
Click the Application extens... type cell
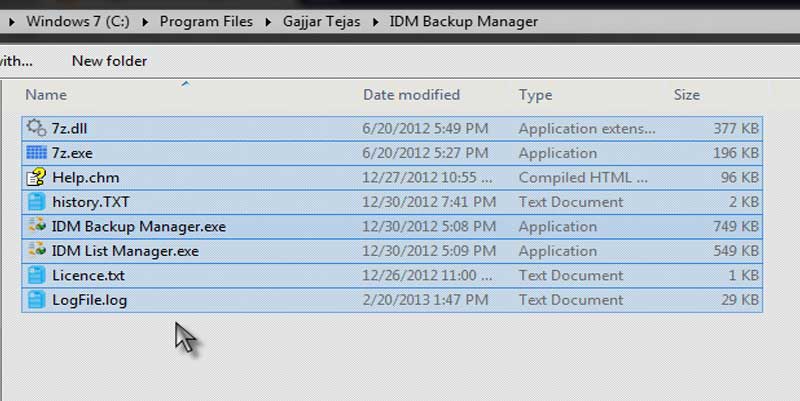(x=587, y=129)
